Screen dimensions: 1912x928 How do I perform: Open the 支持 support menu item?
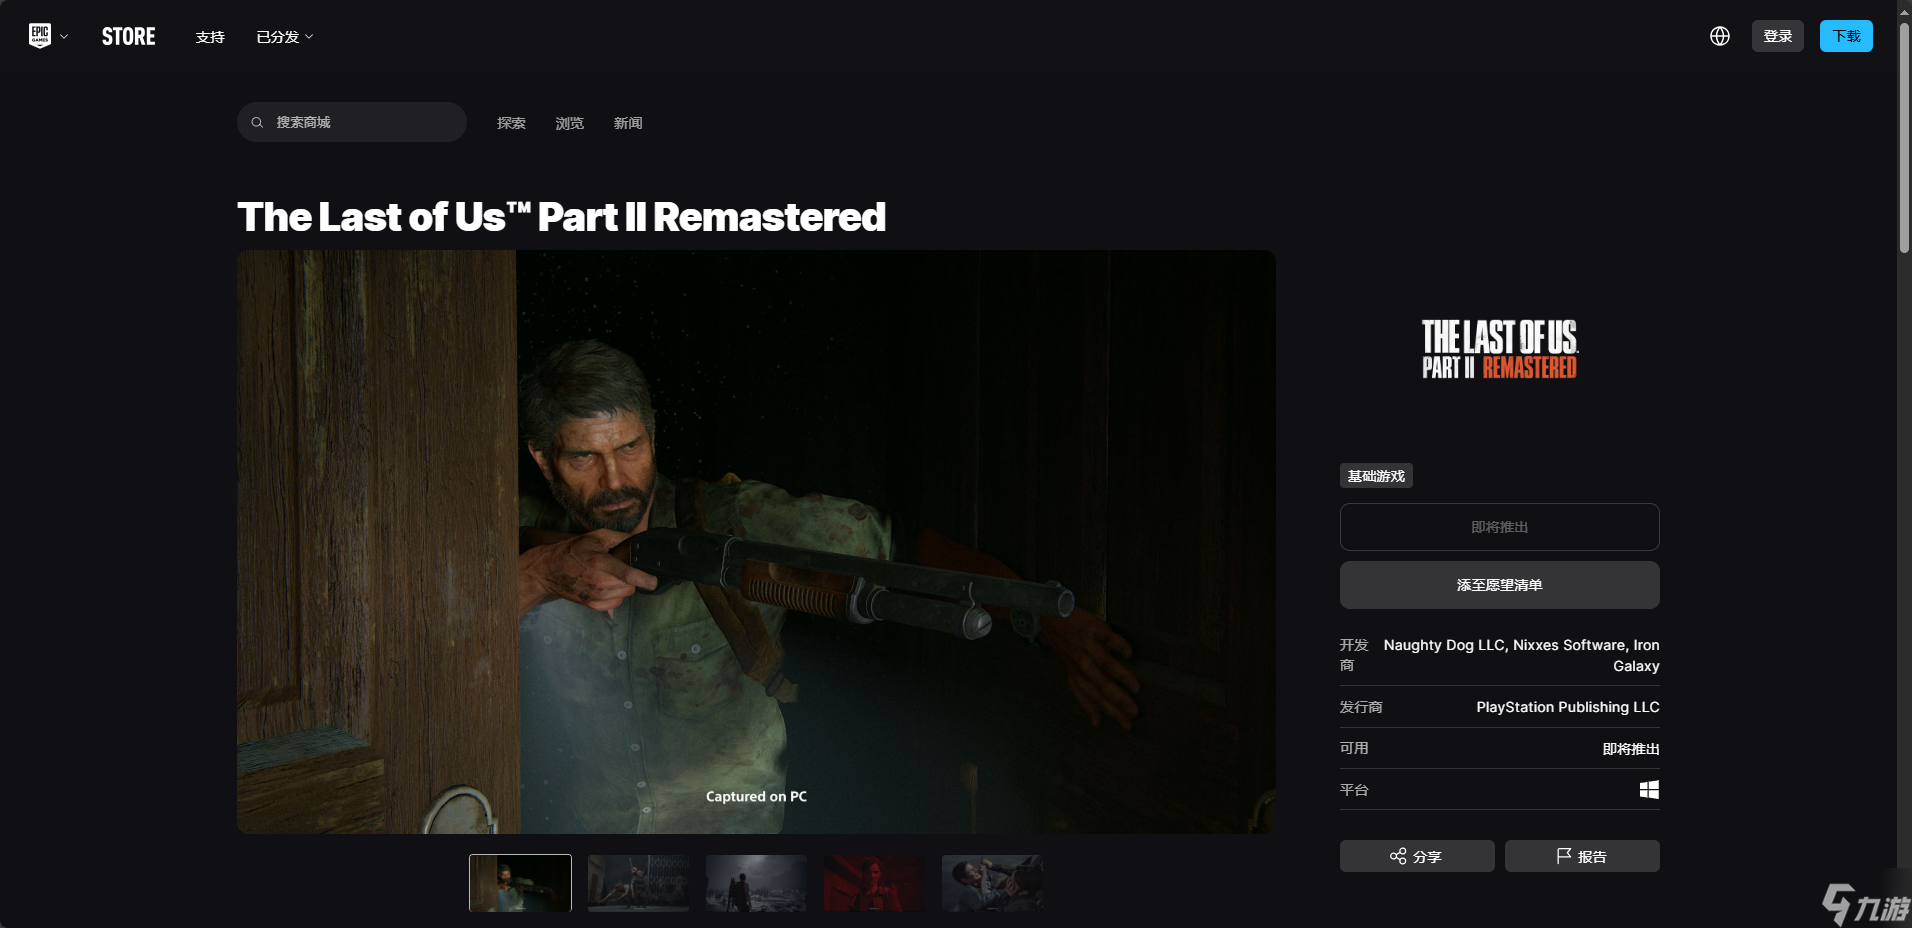click(210, 37)
